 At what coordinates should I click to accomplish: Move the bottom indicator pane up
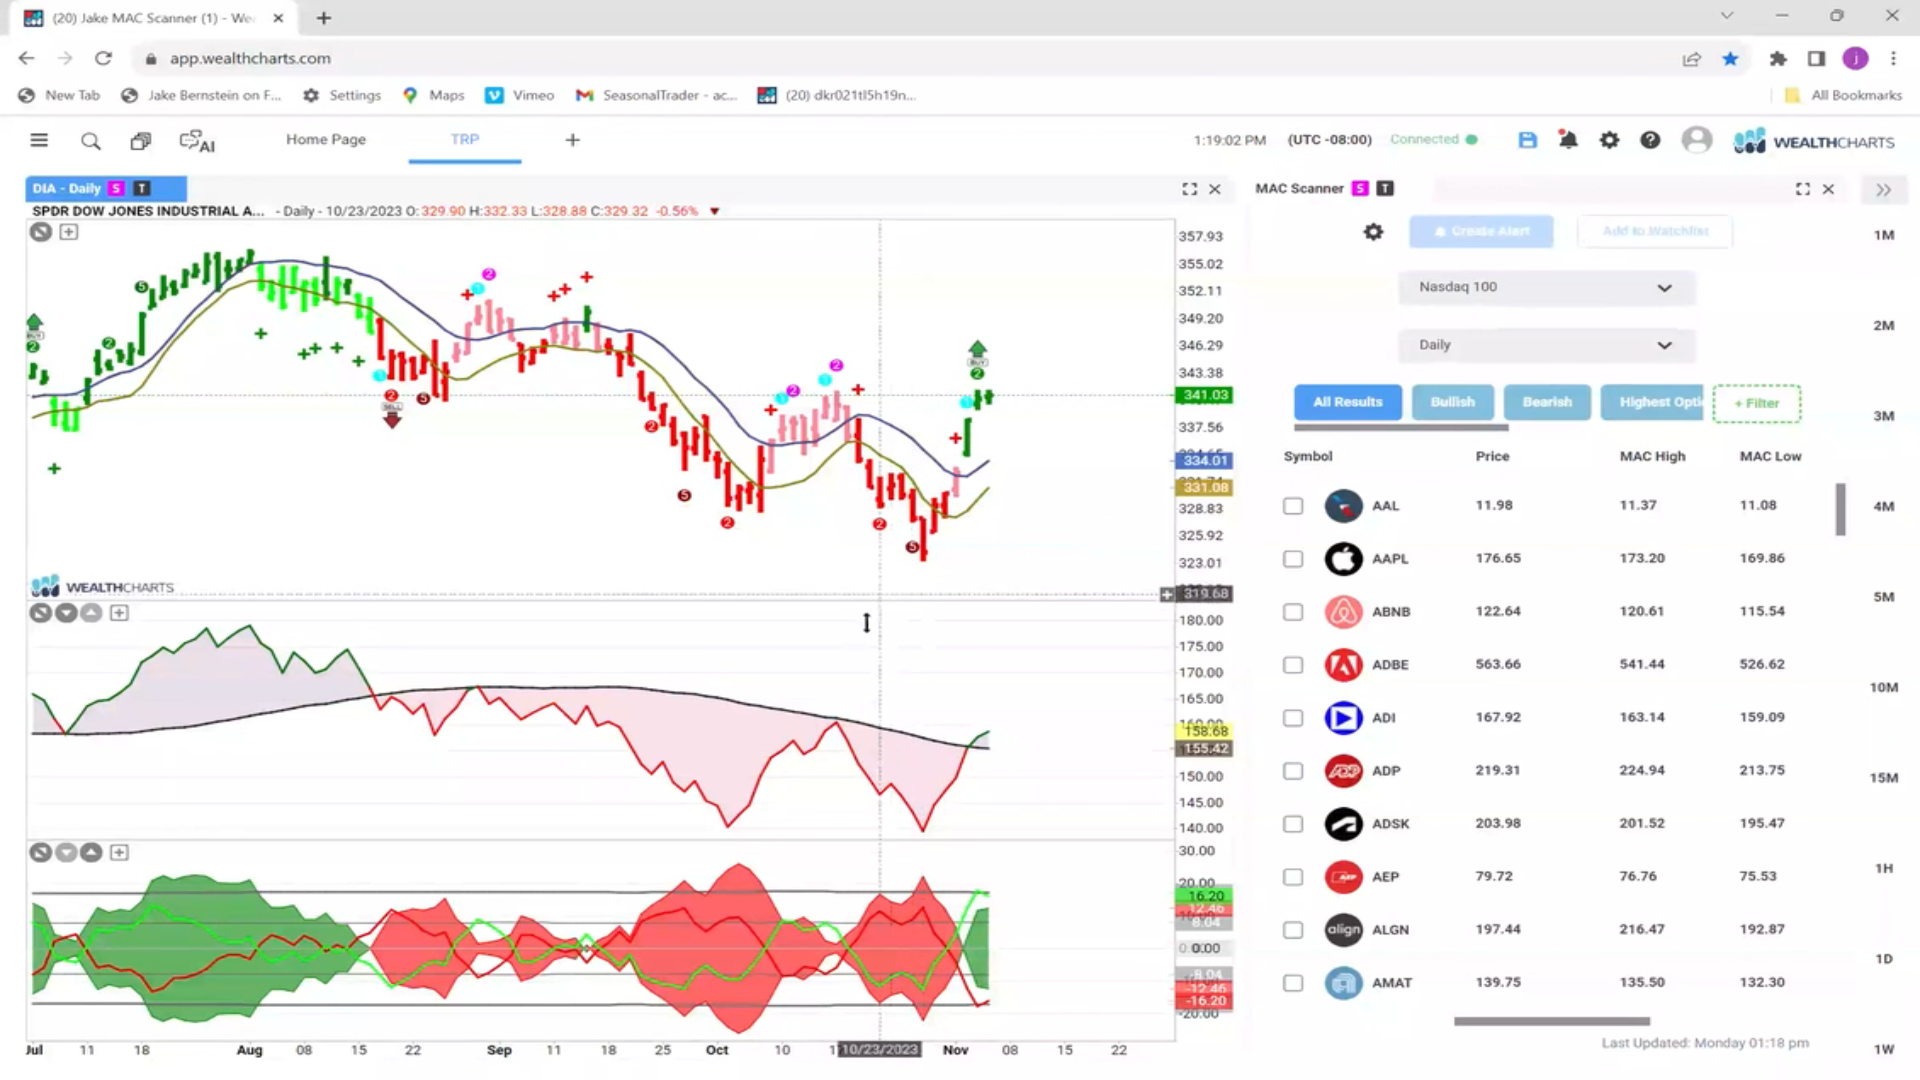tap(91, 853)
